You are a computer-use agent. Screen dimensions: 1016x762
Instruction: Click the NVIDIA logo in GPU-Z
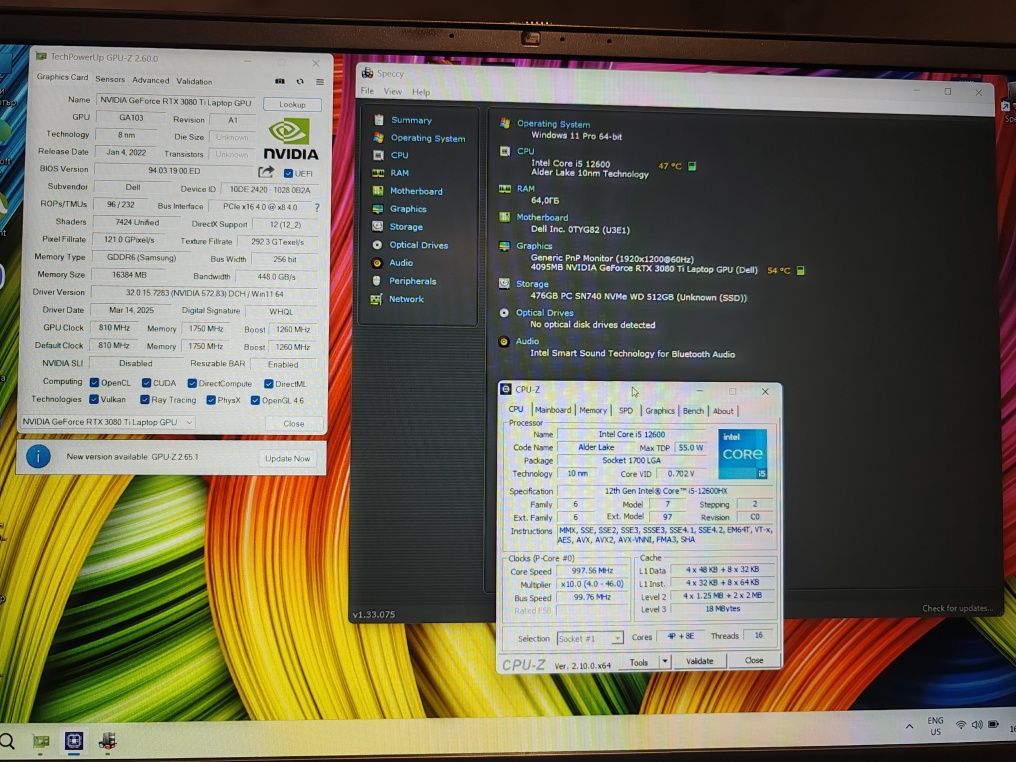290,139
